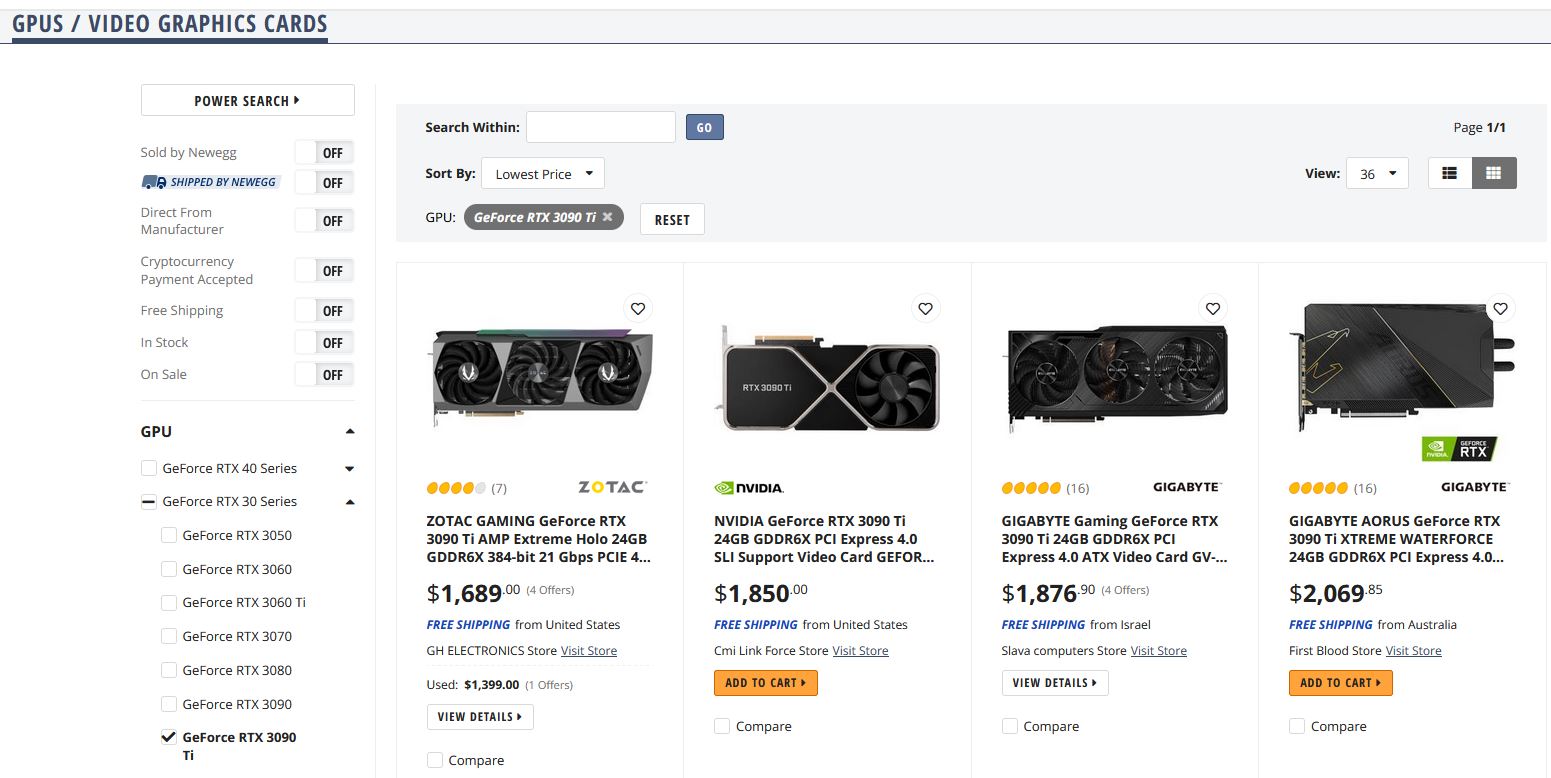Remove GeForce RTX 3090 Ti filter tag

tap(607, 217)
